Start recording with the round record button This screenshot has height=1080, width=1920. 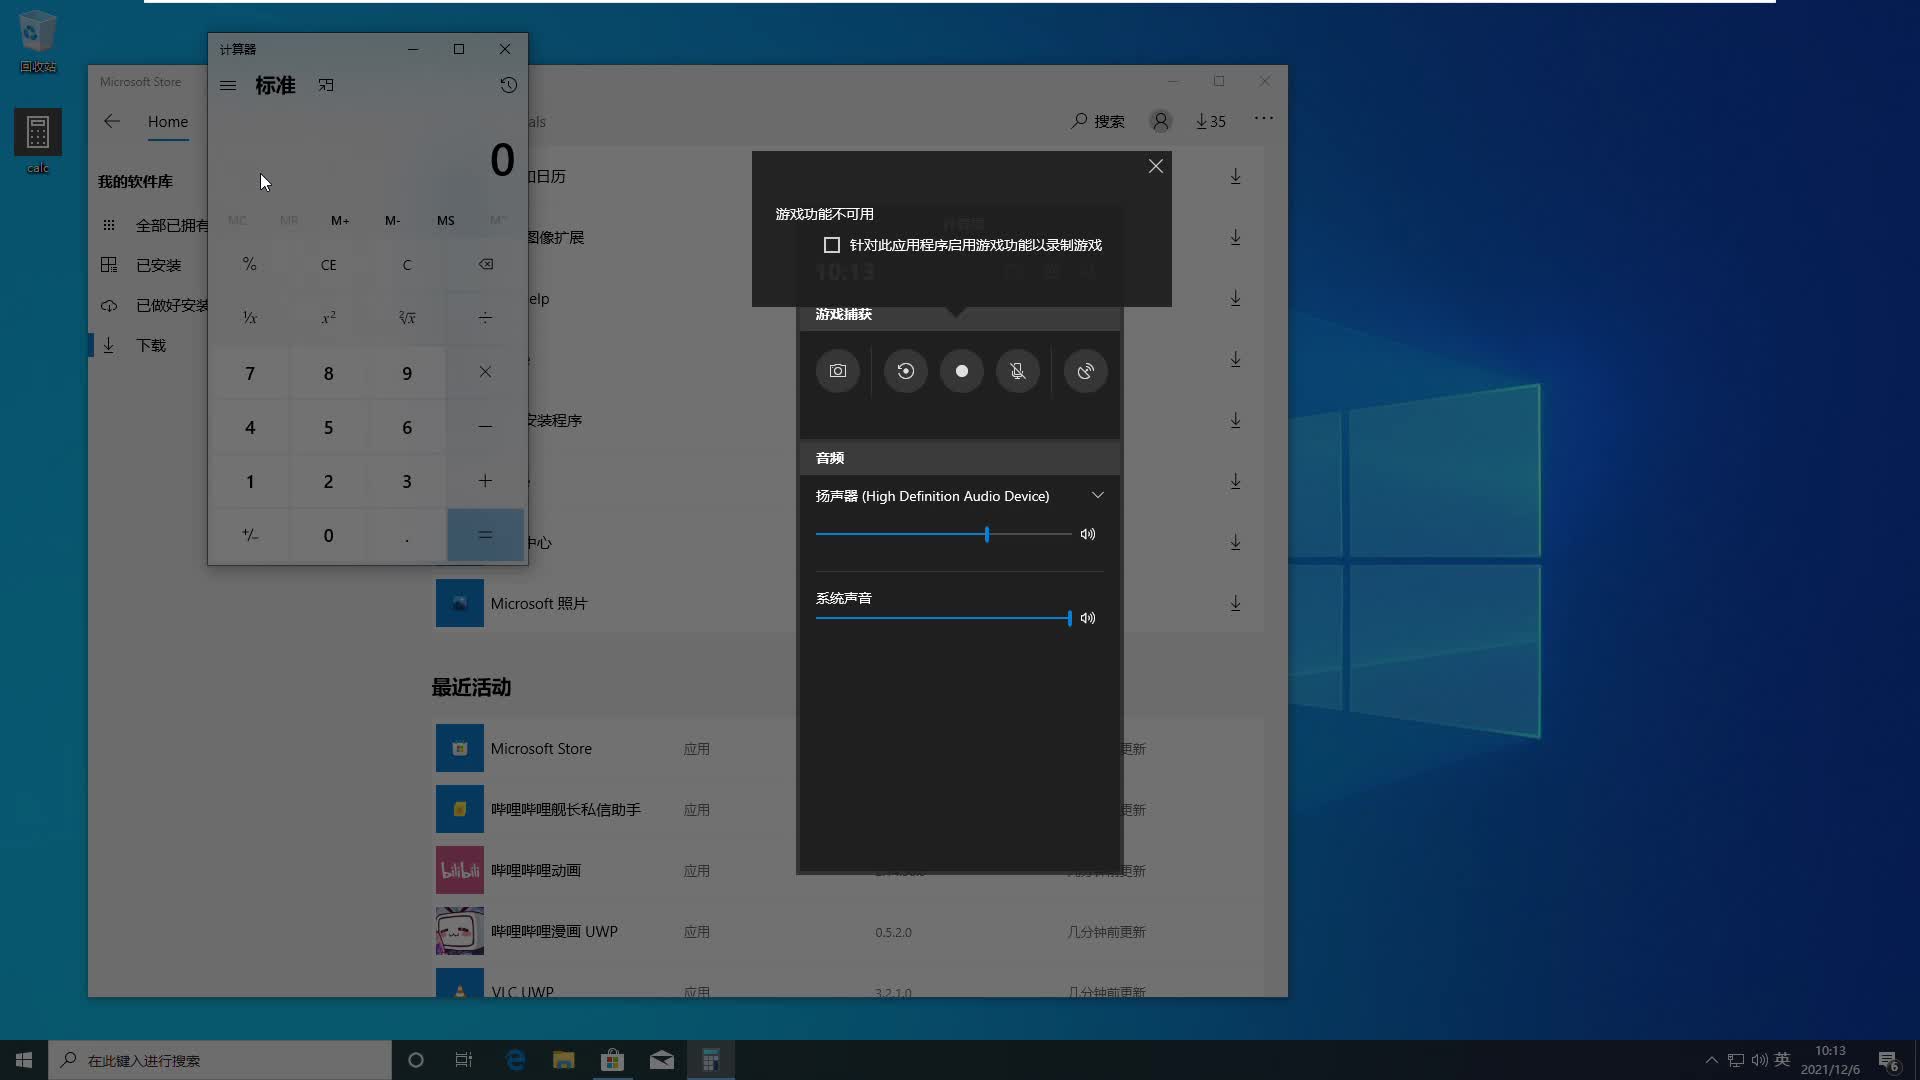point(962,371)
